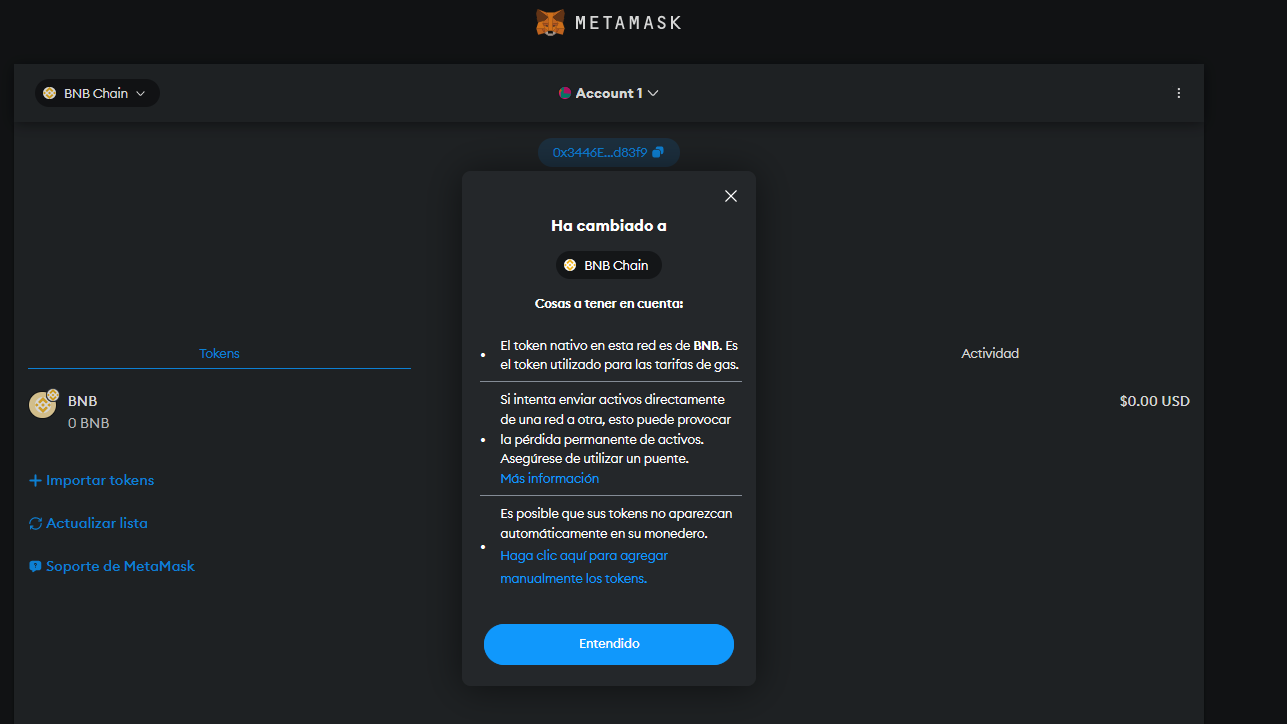Close the Ha cambiado a dialog

point(731,196)
